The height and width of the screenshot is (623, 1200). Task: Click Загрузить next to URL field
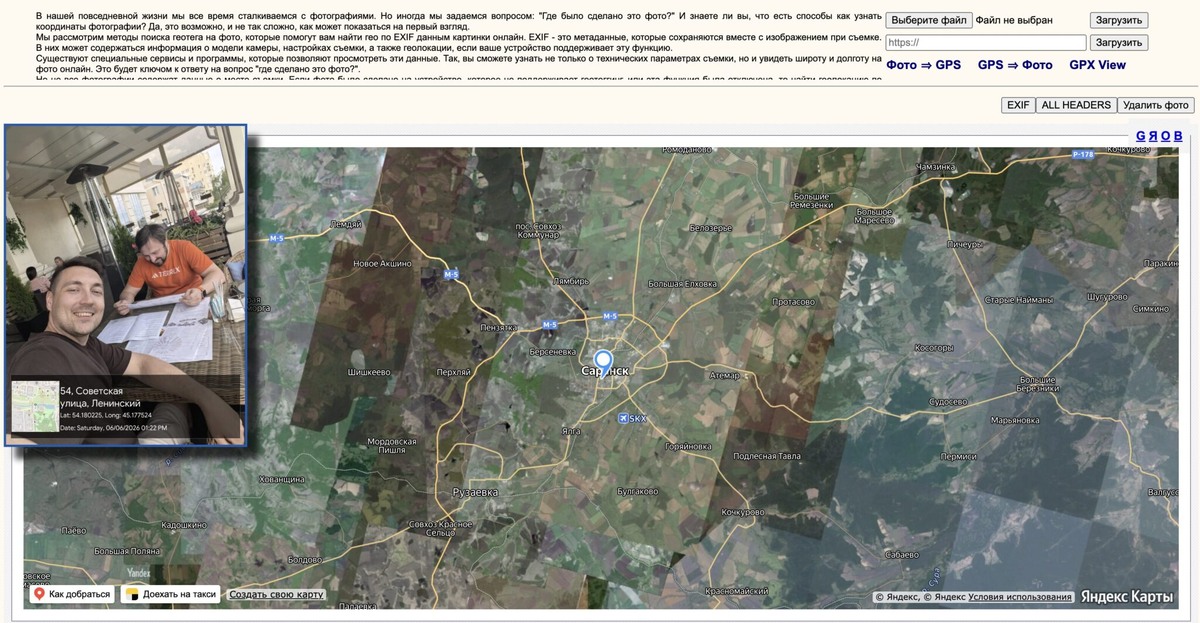(x=1118, y=43)
